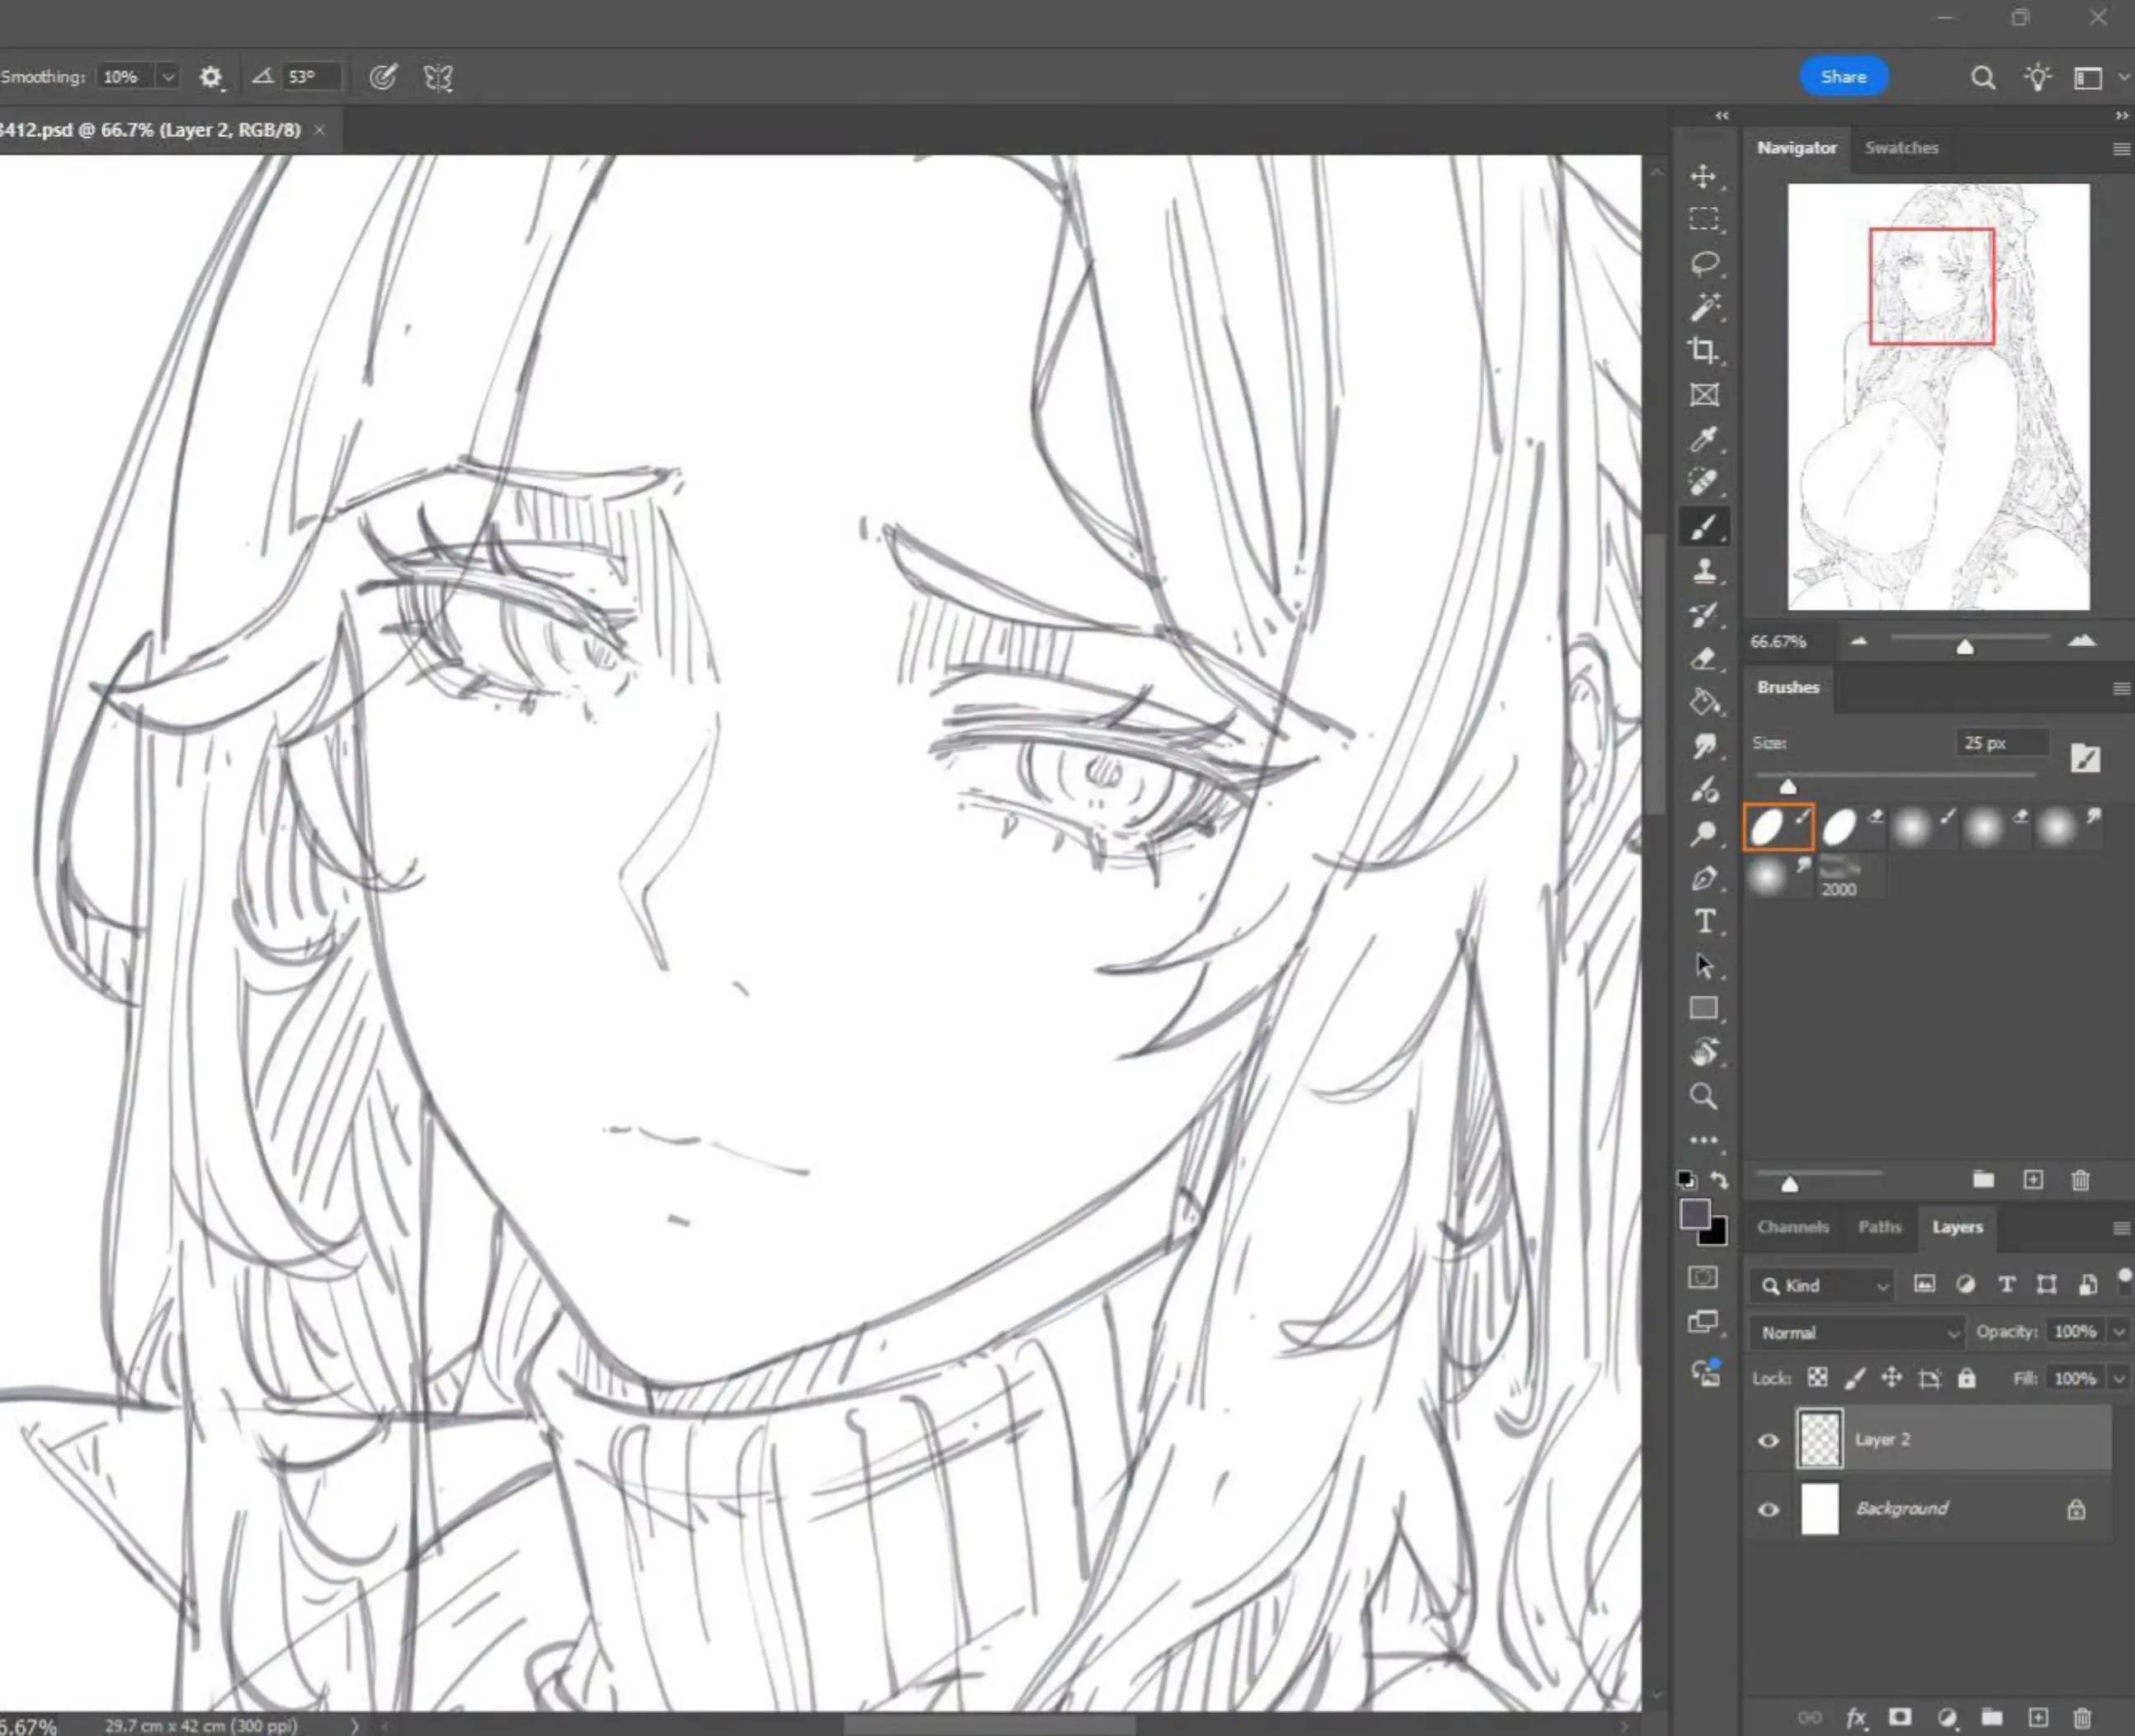Toggle lock image pixels brush icon
This screenshot has width=2135, height=1736.
click(1855, 1378)
